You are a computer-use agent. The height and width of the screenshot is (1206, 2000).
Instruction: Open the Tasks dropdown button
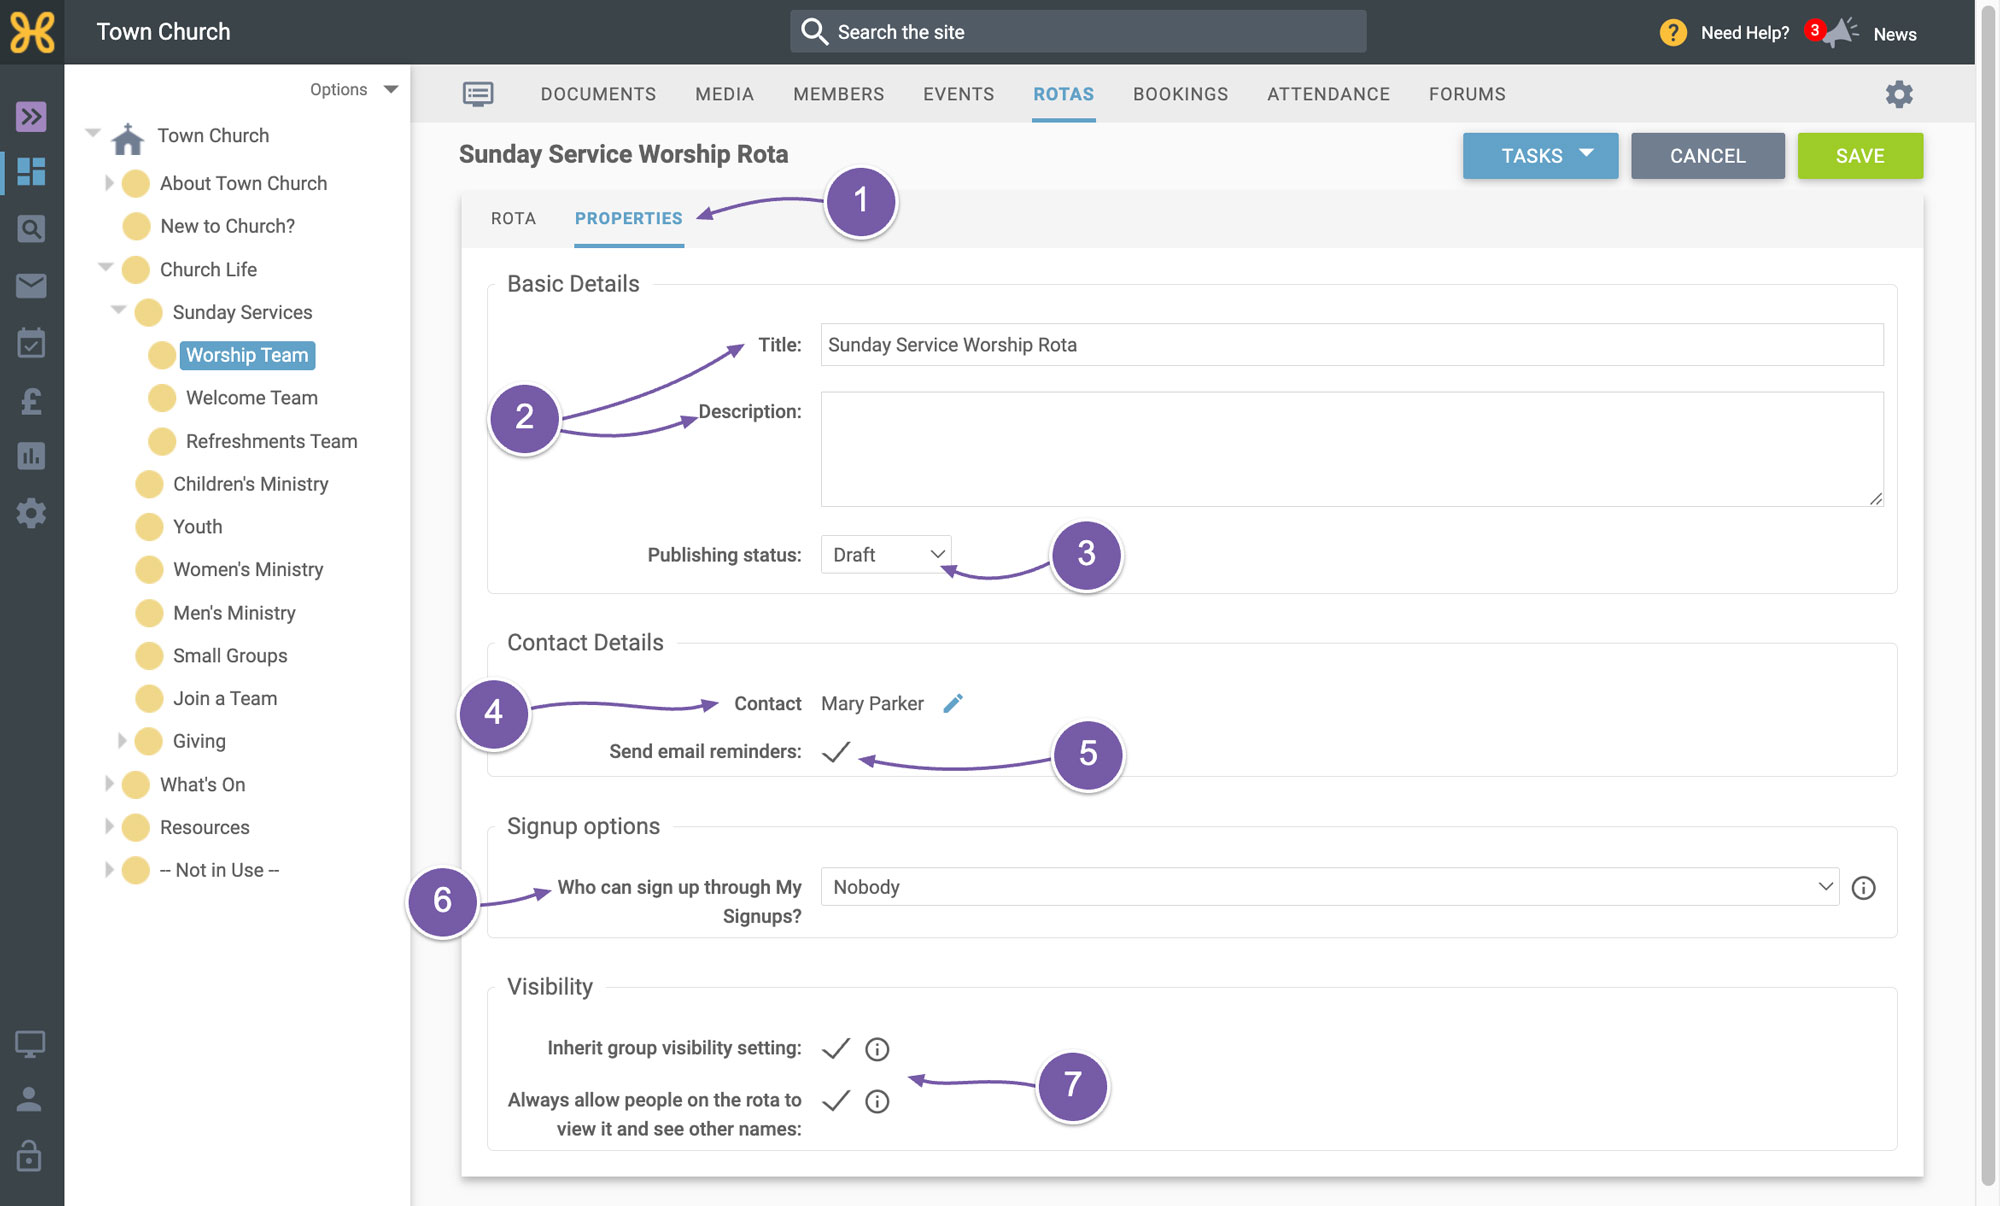pyautogui.click(x=1540, y=156)
